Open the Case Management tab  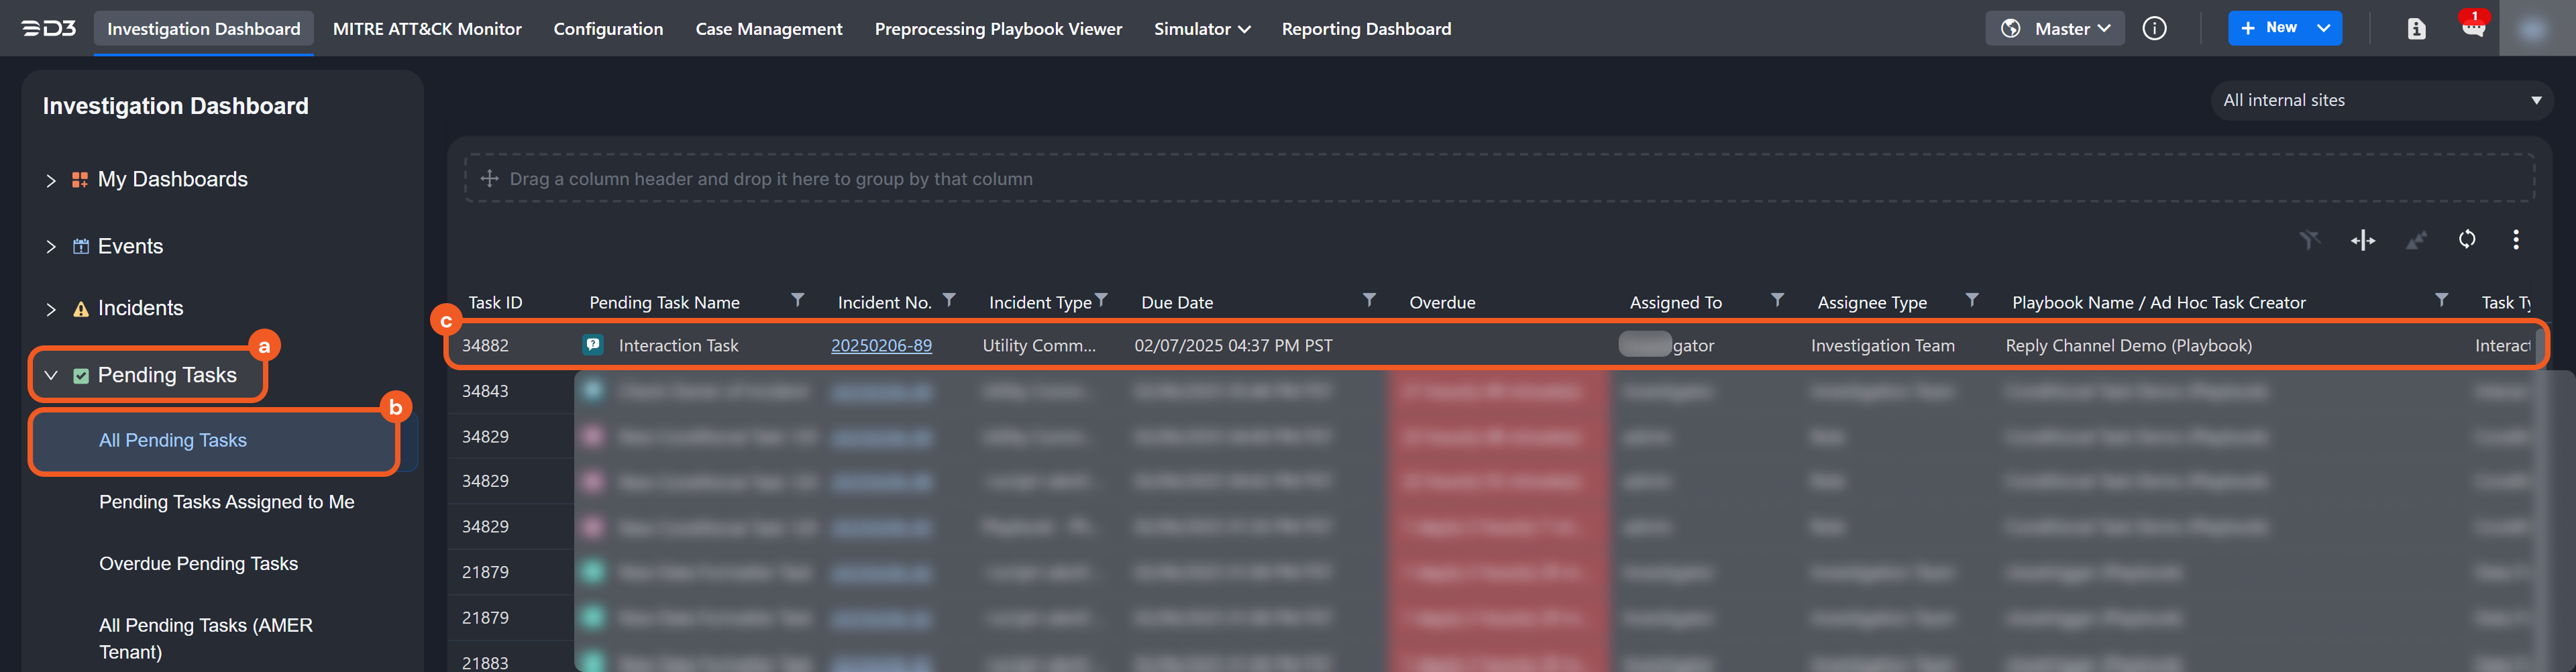[x=769, y=29]
